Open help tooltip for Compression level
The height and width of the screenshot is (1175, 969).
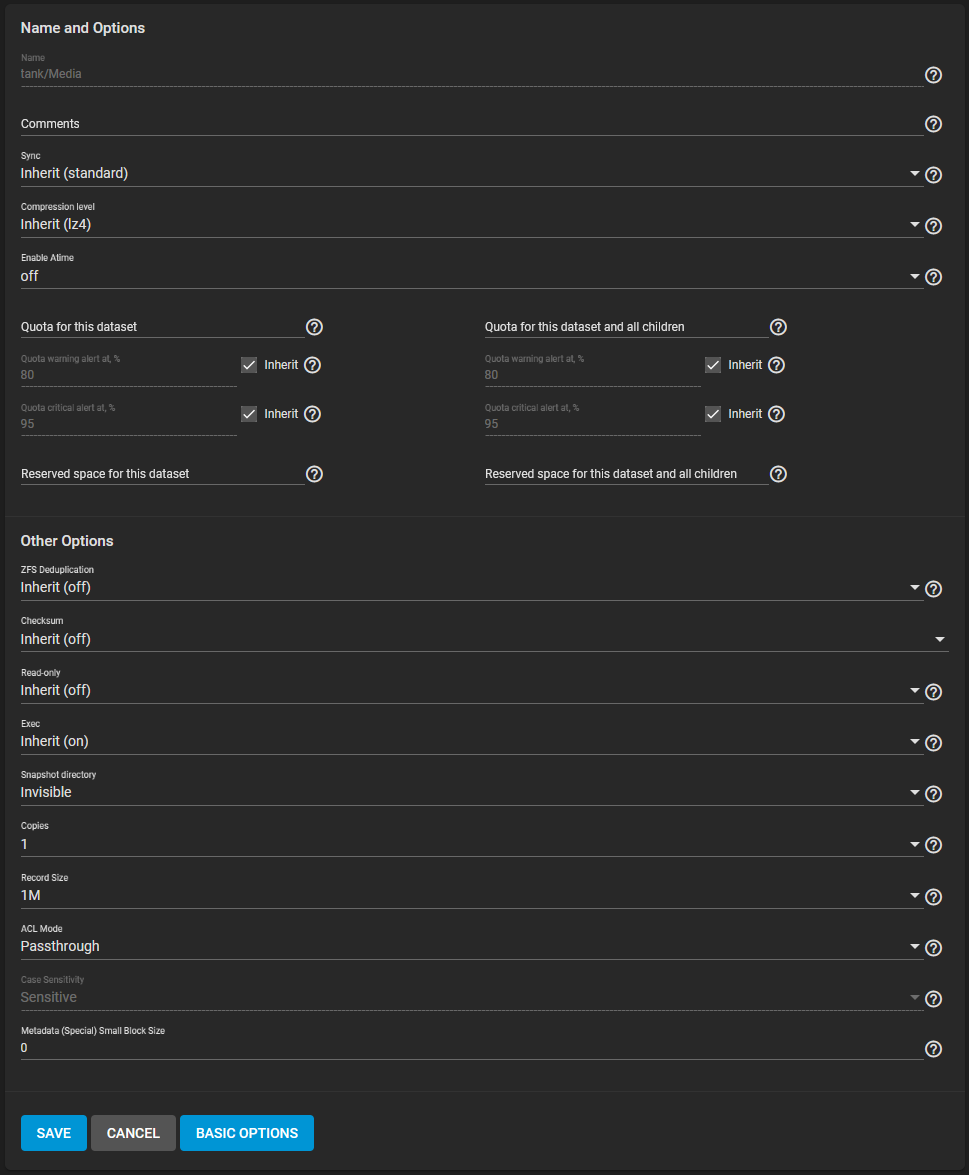(933, 226)
